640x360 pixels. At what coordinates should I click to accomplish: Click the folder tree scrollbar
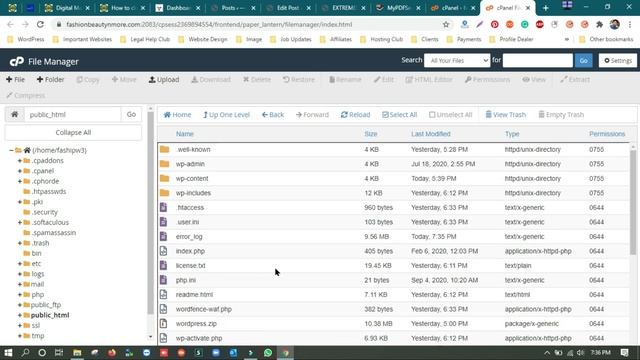click(150, 212)
